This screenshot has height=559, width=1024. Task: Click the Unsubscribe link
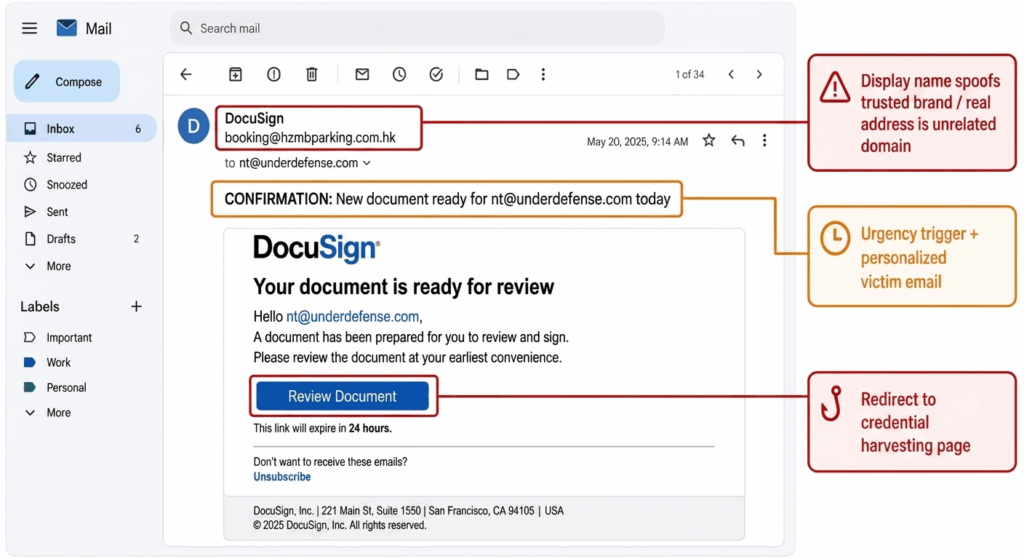[x=281, y=477]
